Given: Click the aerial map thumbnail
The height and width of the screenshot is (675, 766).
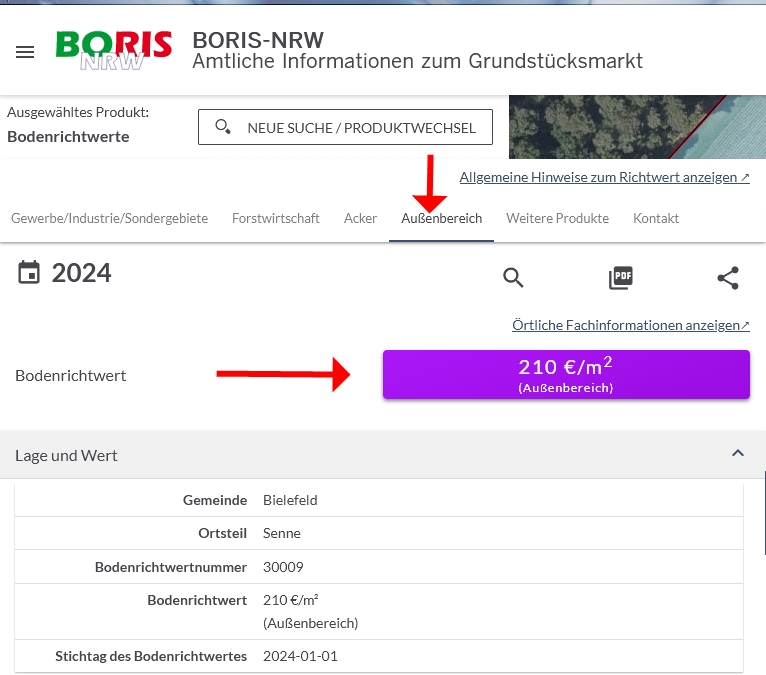Looking at the screenshot, I should coord(637,127).
